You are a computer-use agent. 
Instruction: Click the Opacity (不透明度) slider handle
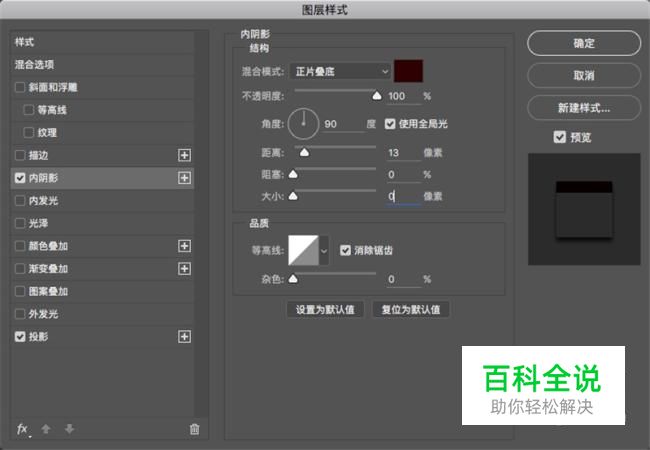click(377, 96)
